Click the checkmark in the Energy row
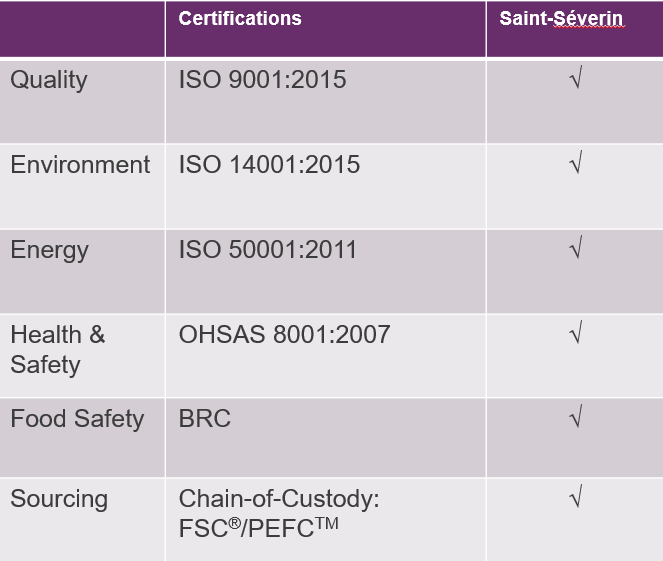 tap(576, 247)
